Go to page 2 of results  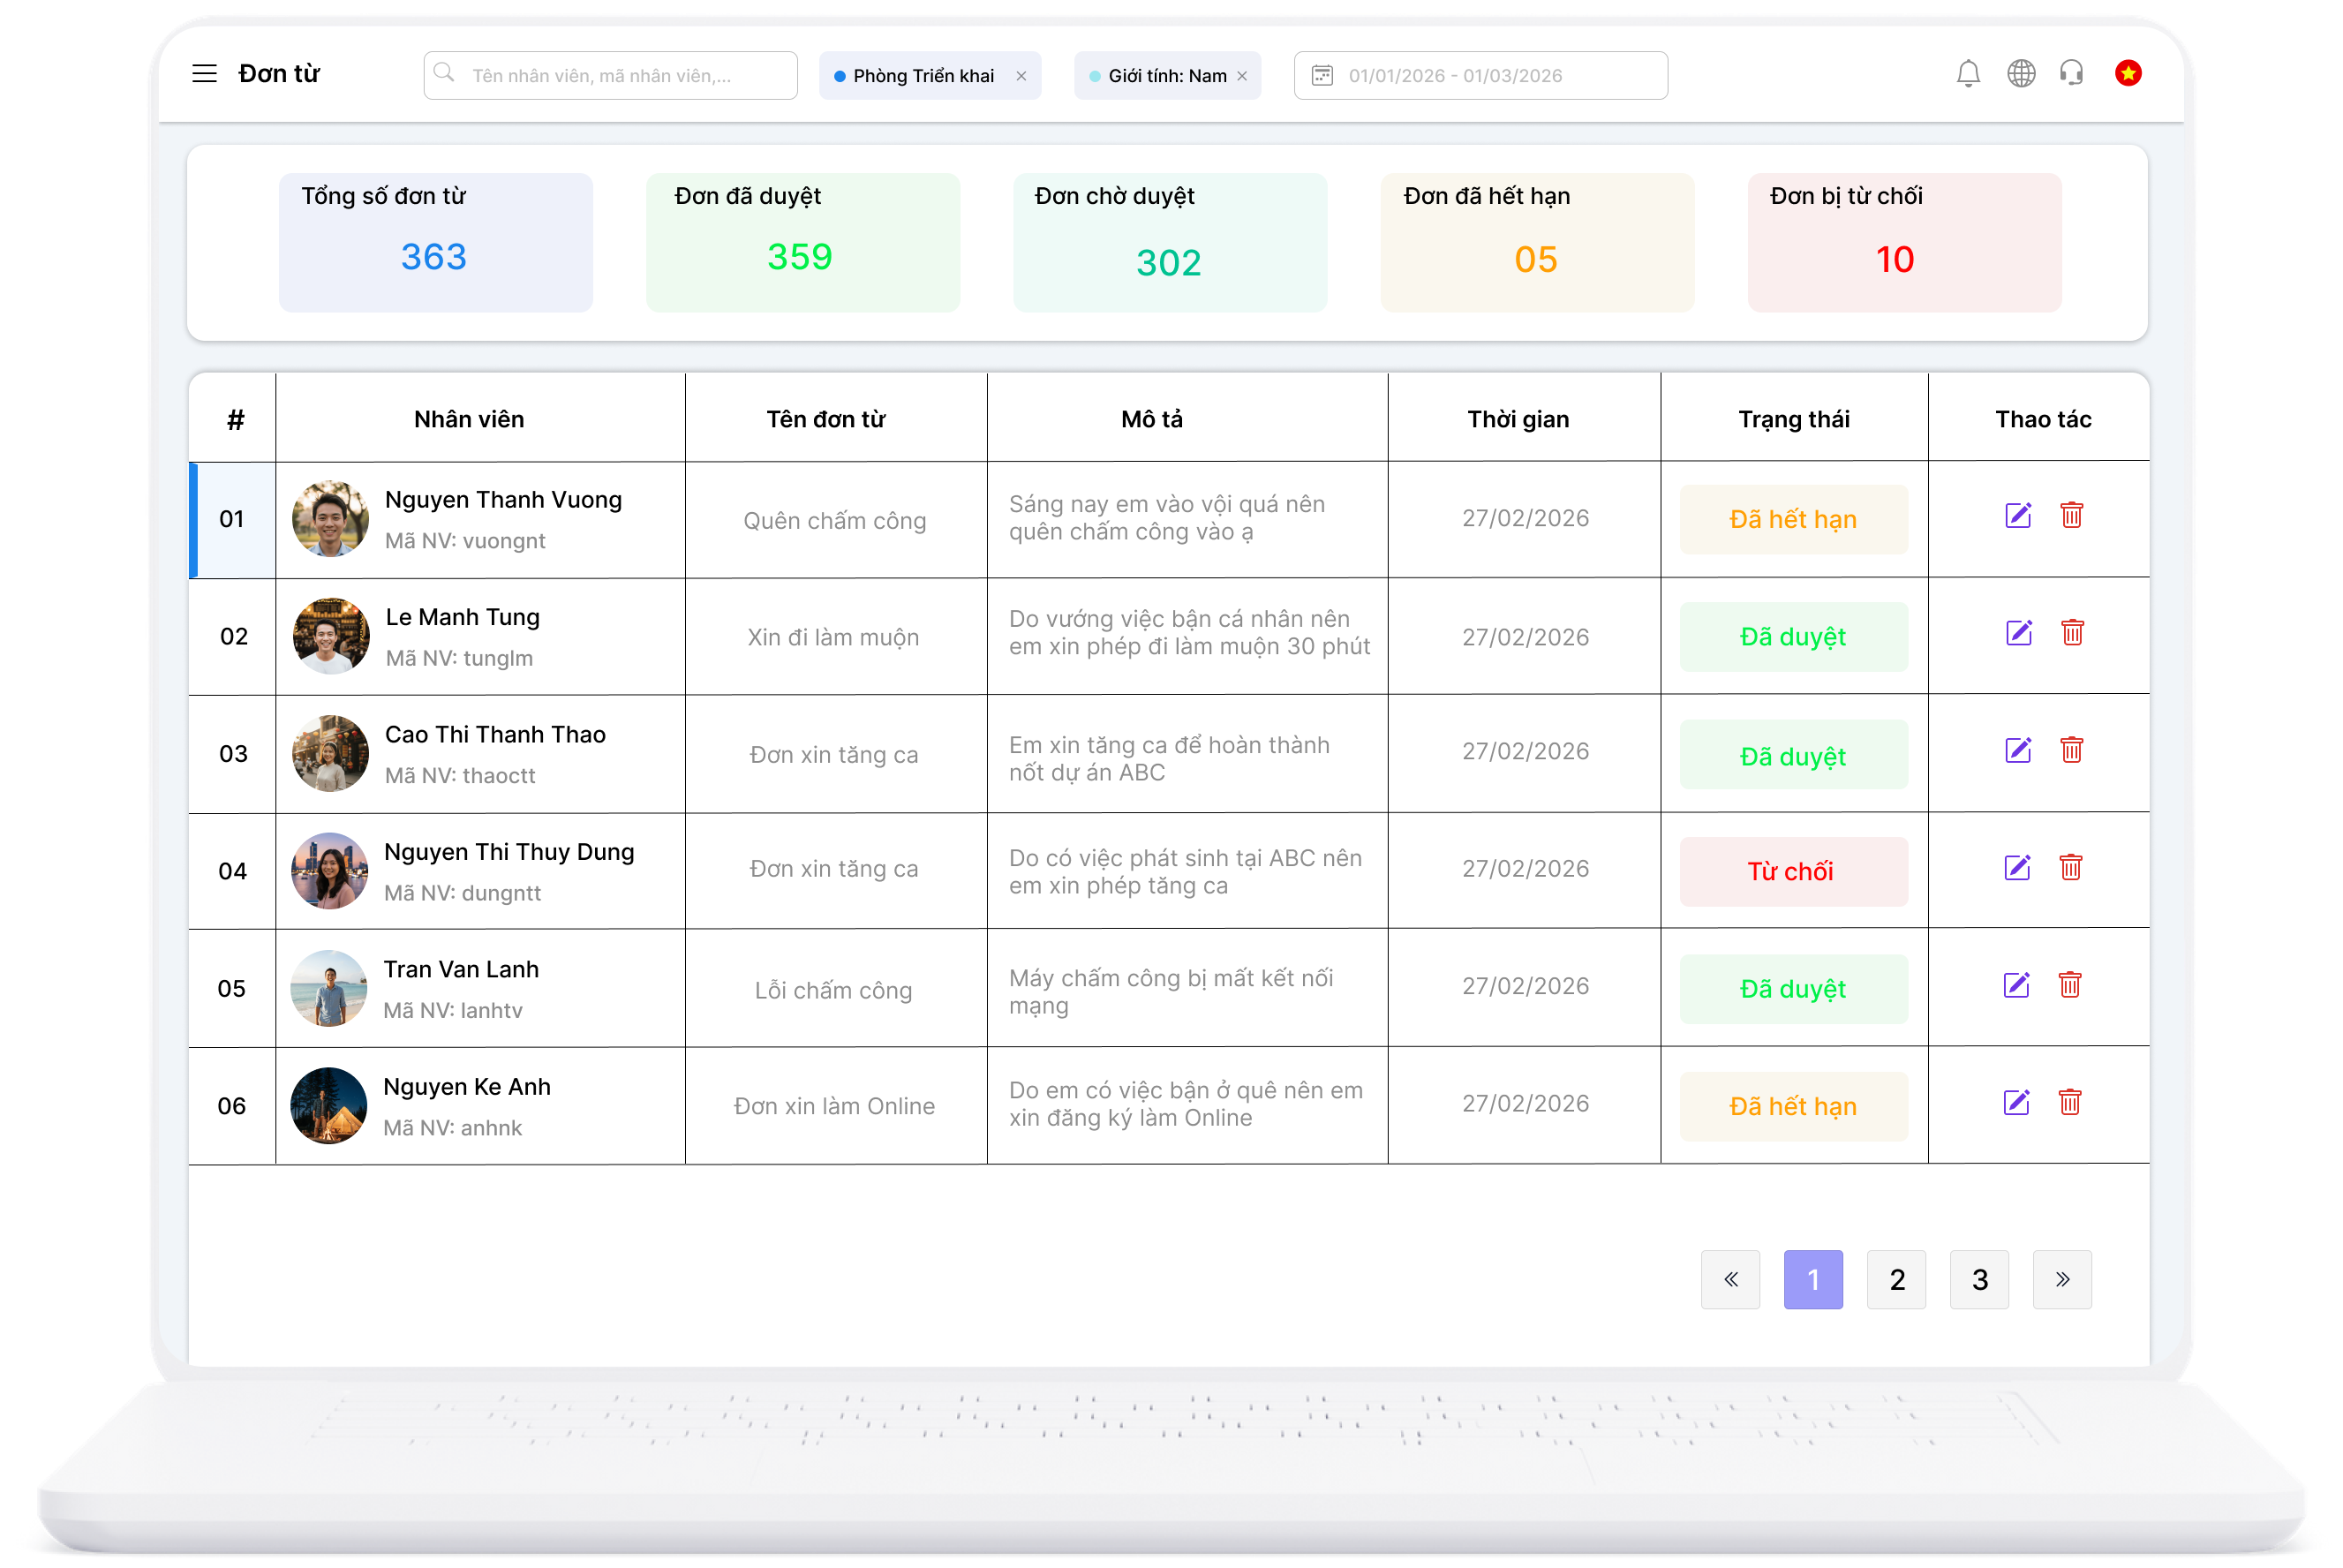click(1896, 1279)
